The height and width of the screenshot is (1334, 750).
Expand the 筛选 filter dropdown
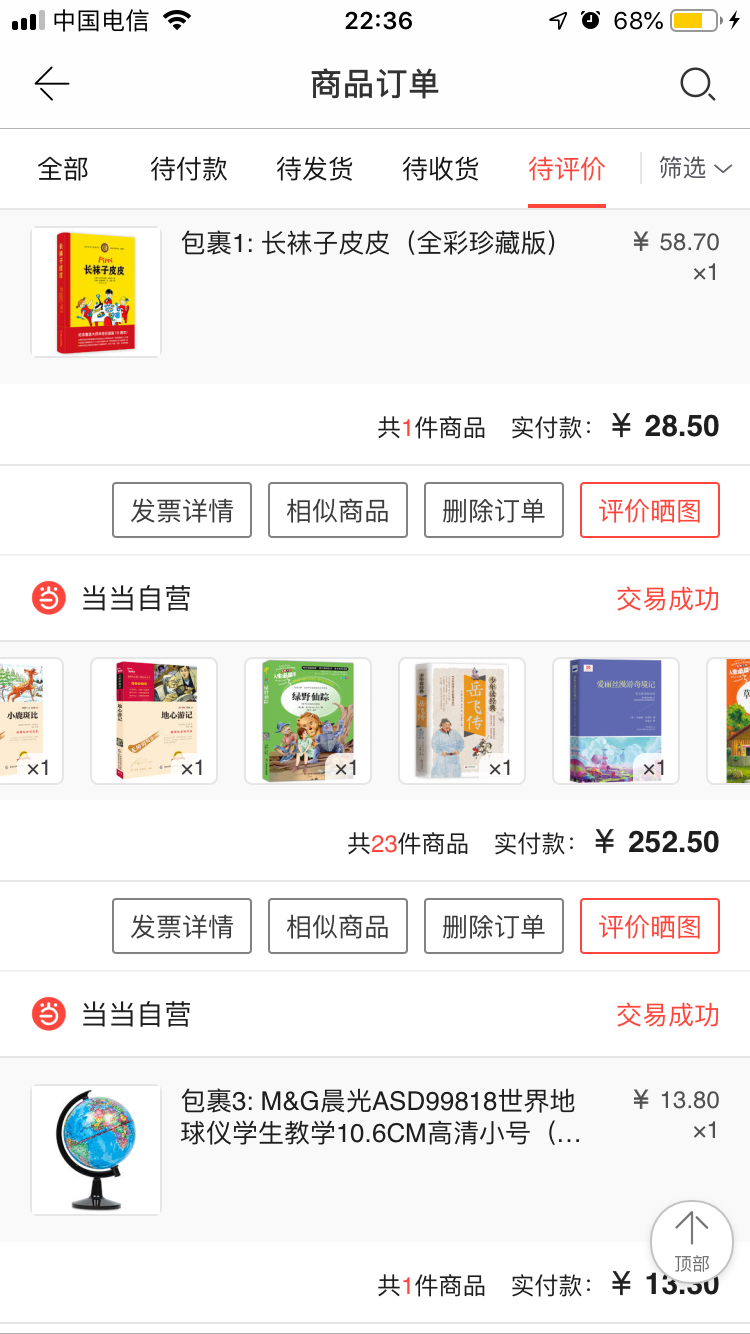click(695, 168)
